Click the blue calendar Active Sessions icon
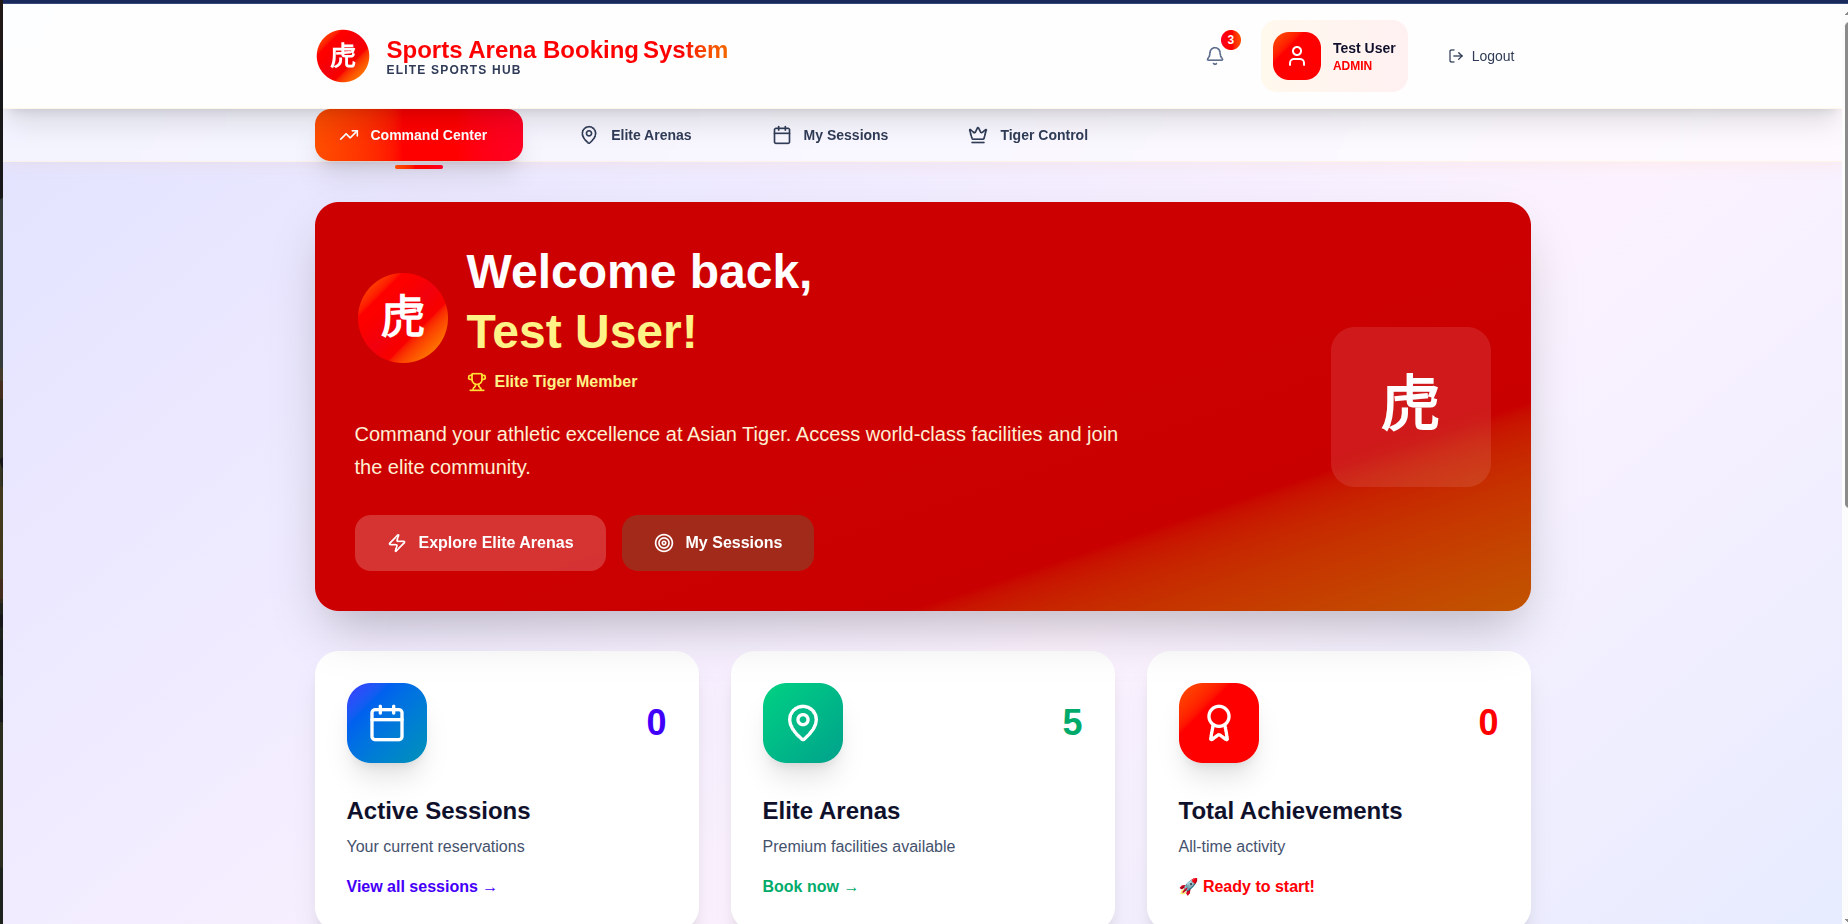The width and height of the screenshot is (1848, 924). 387,723
